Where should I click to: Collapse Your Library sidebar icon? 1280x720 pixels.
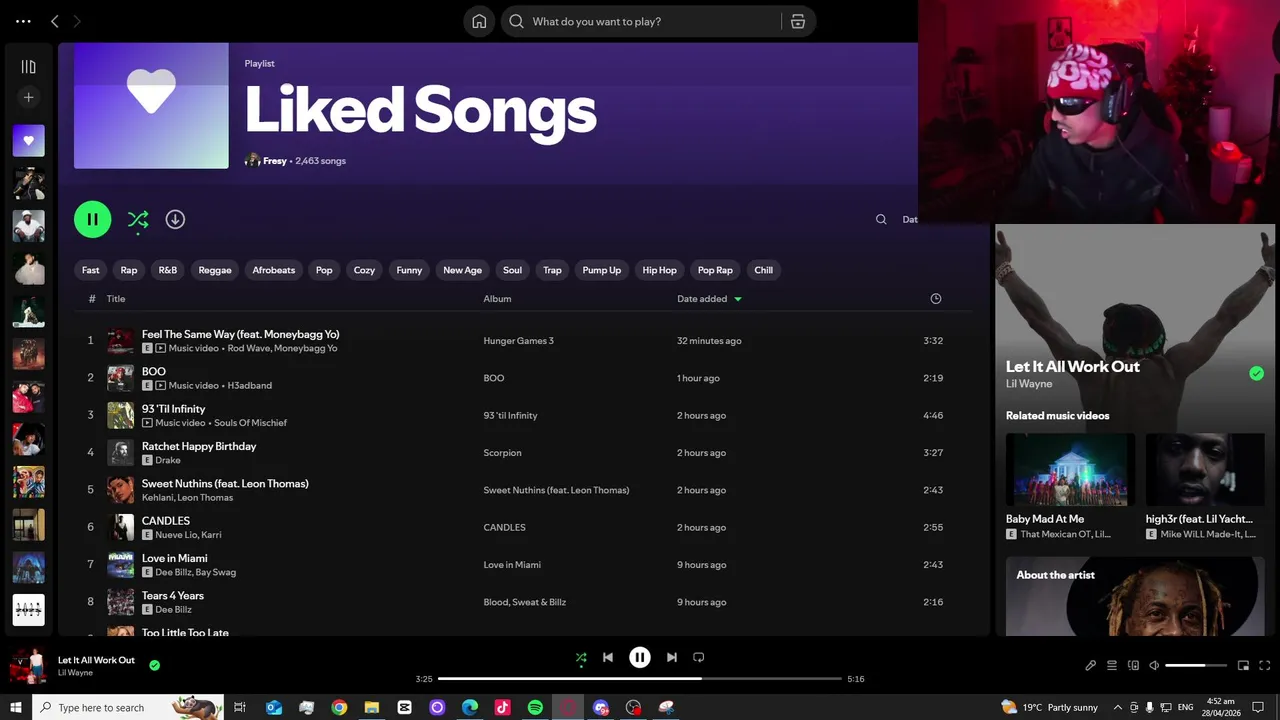[x=28, y=67]
